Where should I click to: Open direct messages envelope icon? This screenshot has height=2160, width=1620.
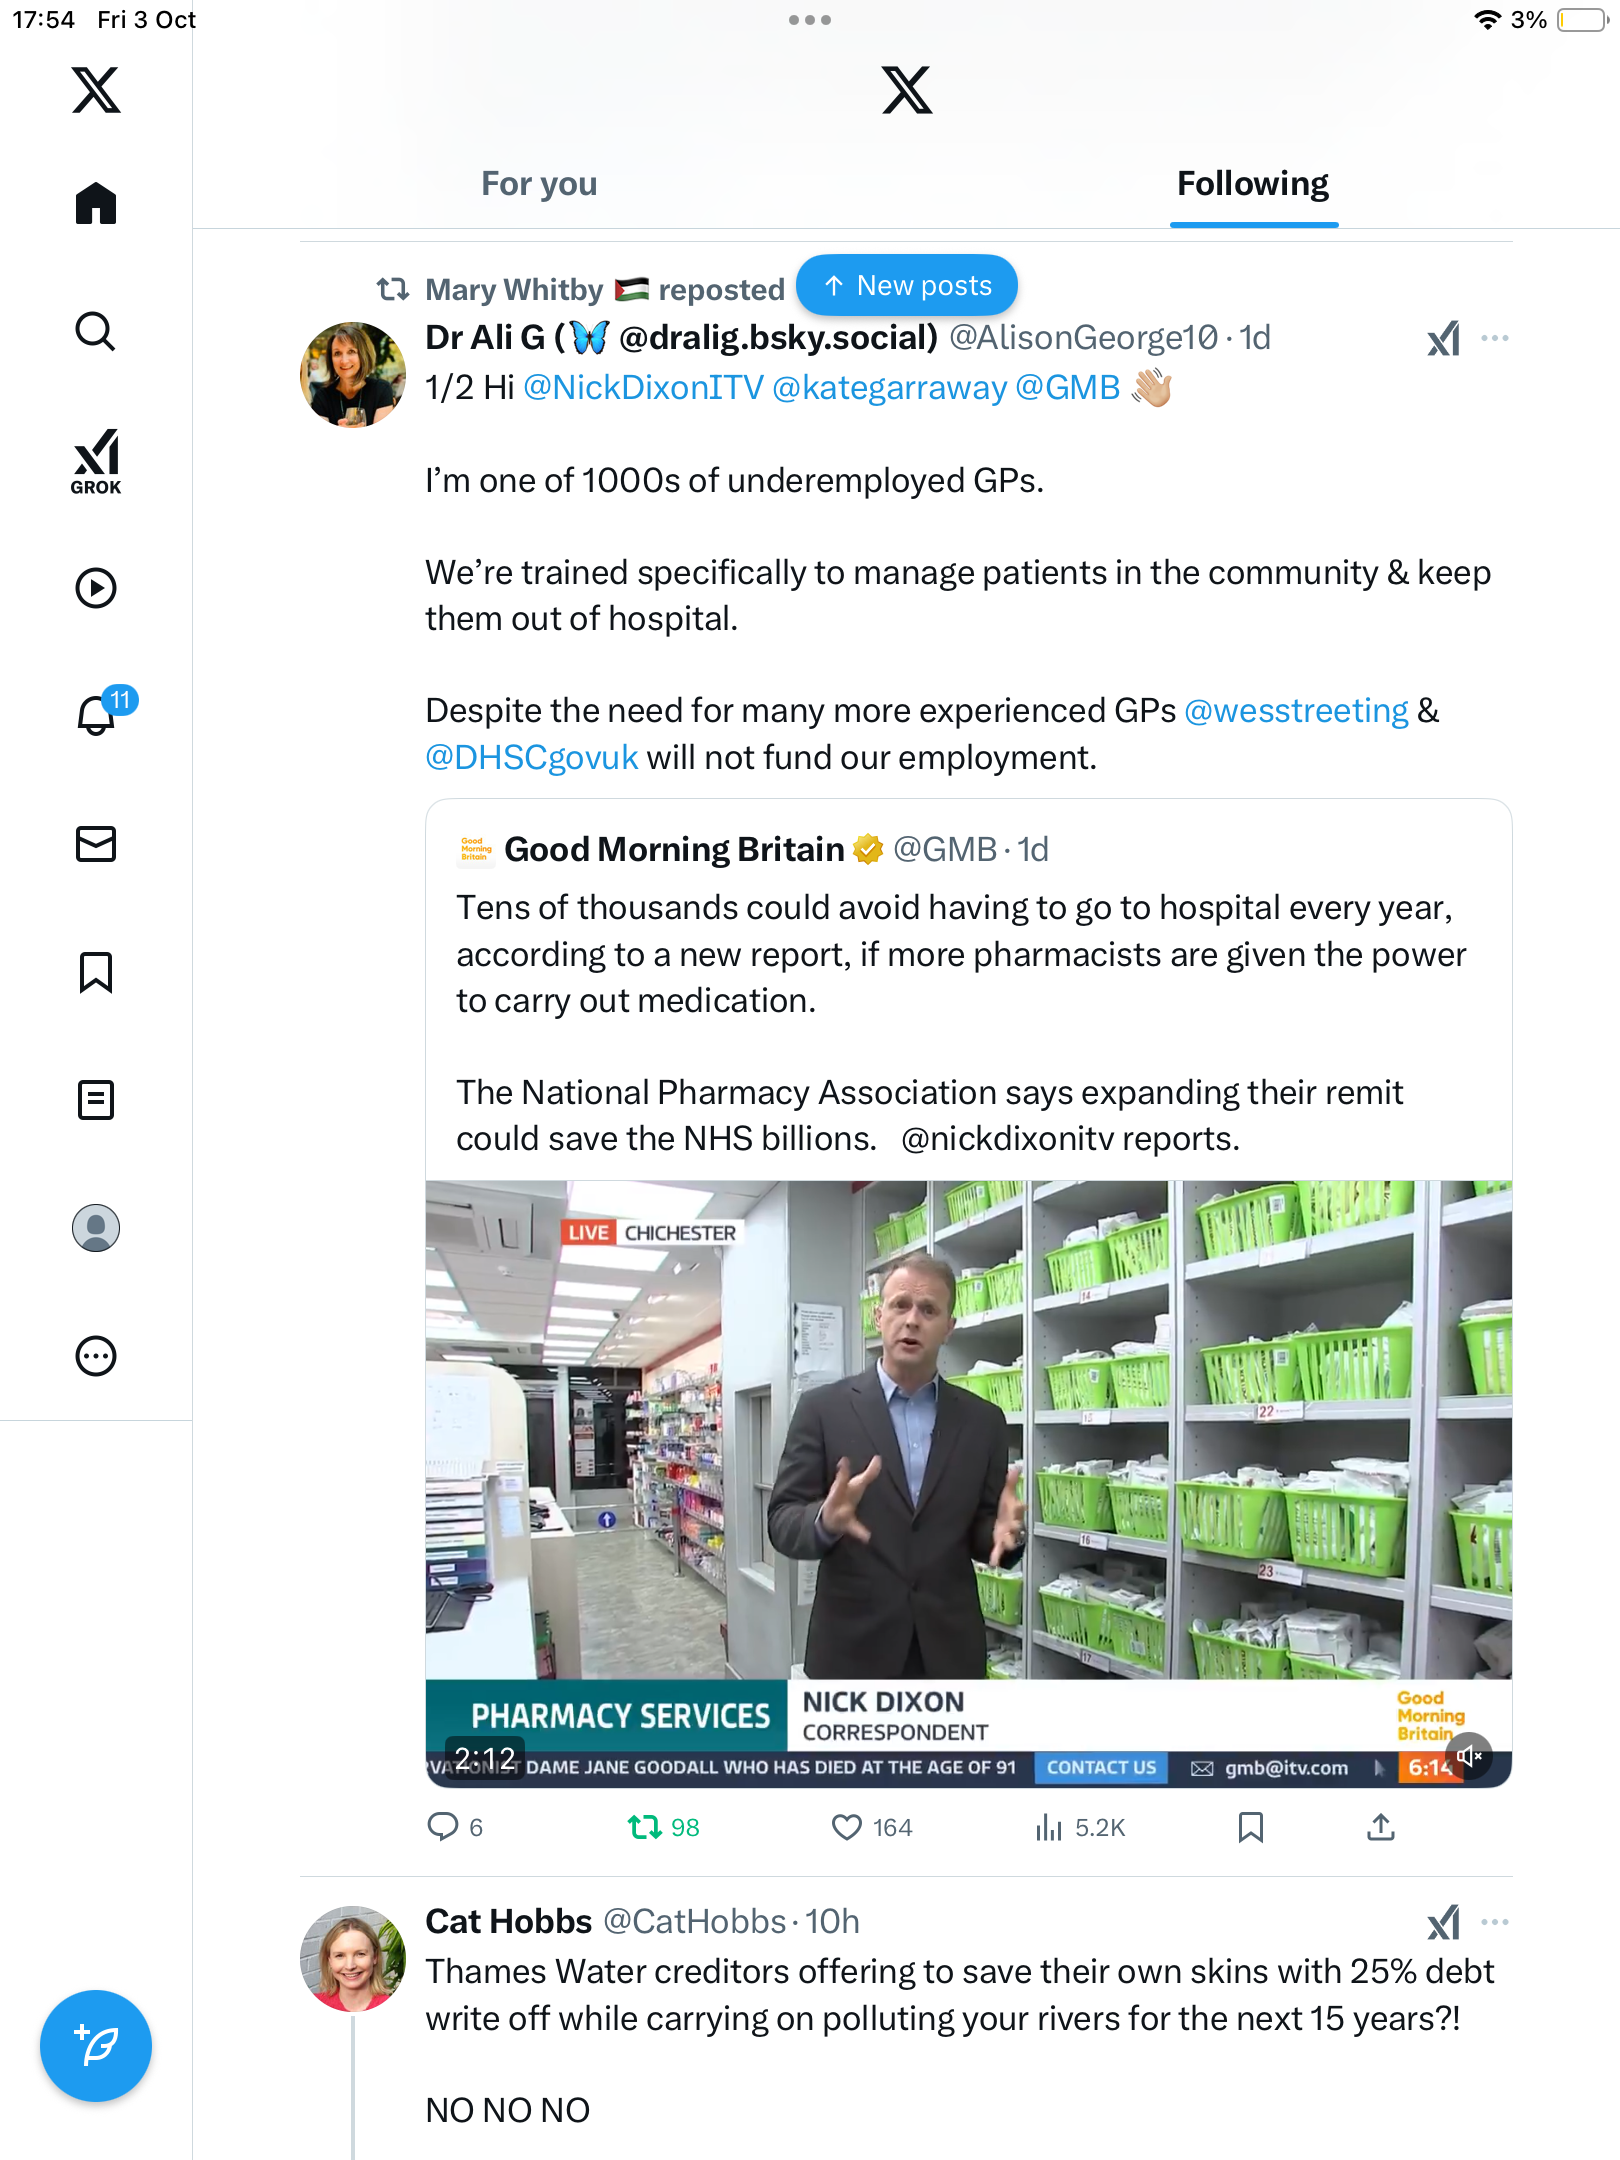pyautogui.click(x=96, y=844)
